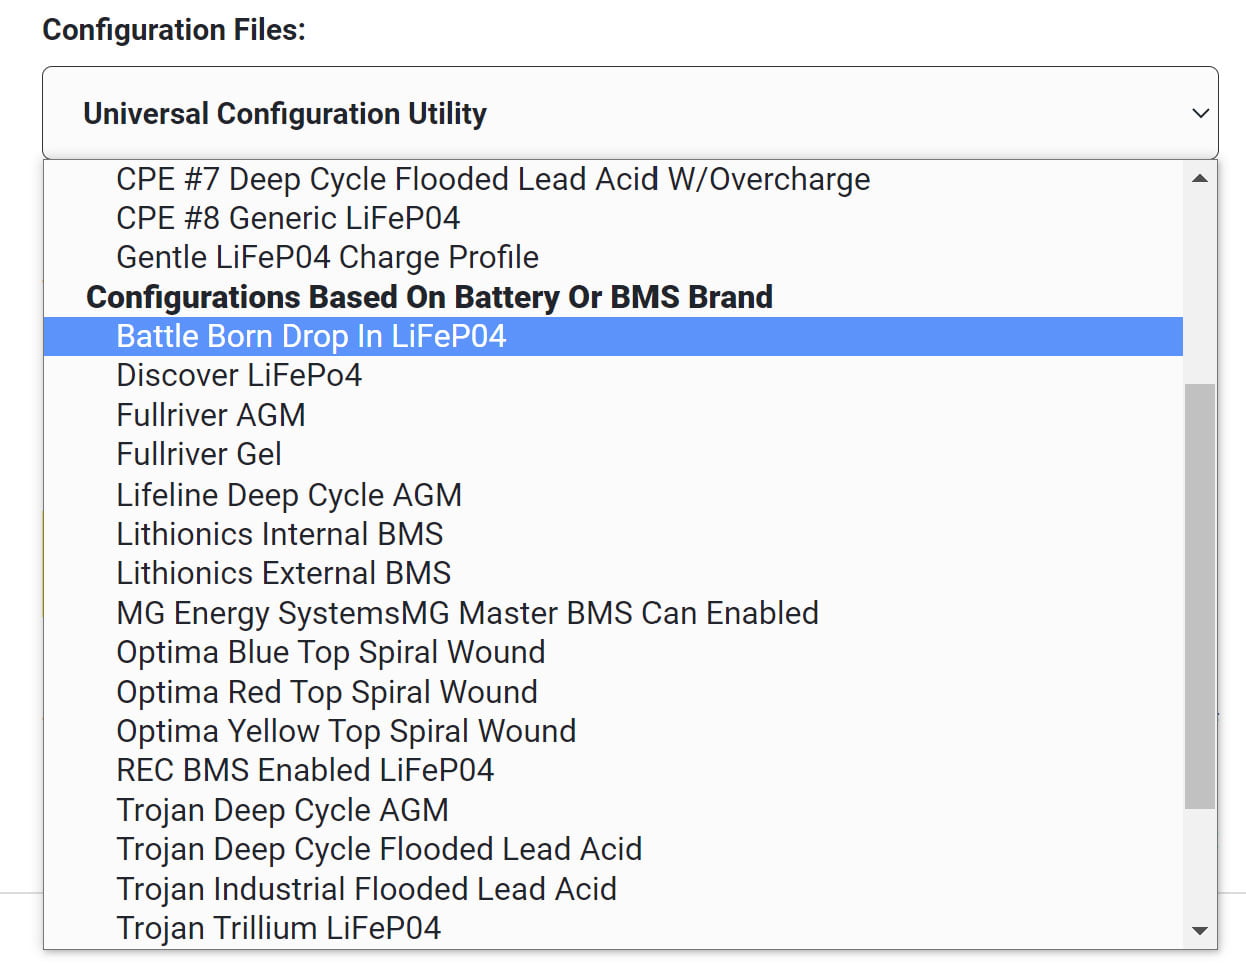The width and height of the screenshot is (1246, 978).
Task: Select Lifeline Deep Cycle AGM
Action: [x=613, y=494]
